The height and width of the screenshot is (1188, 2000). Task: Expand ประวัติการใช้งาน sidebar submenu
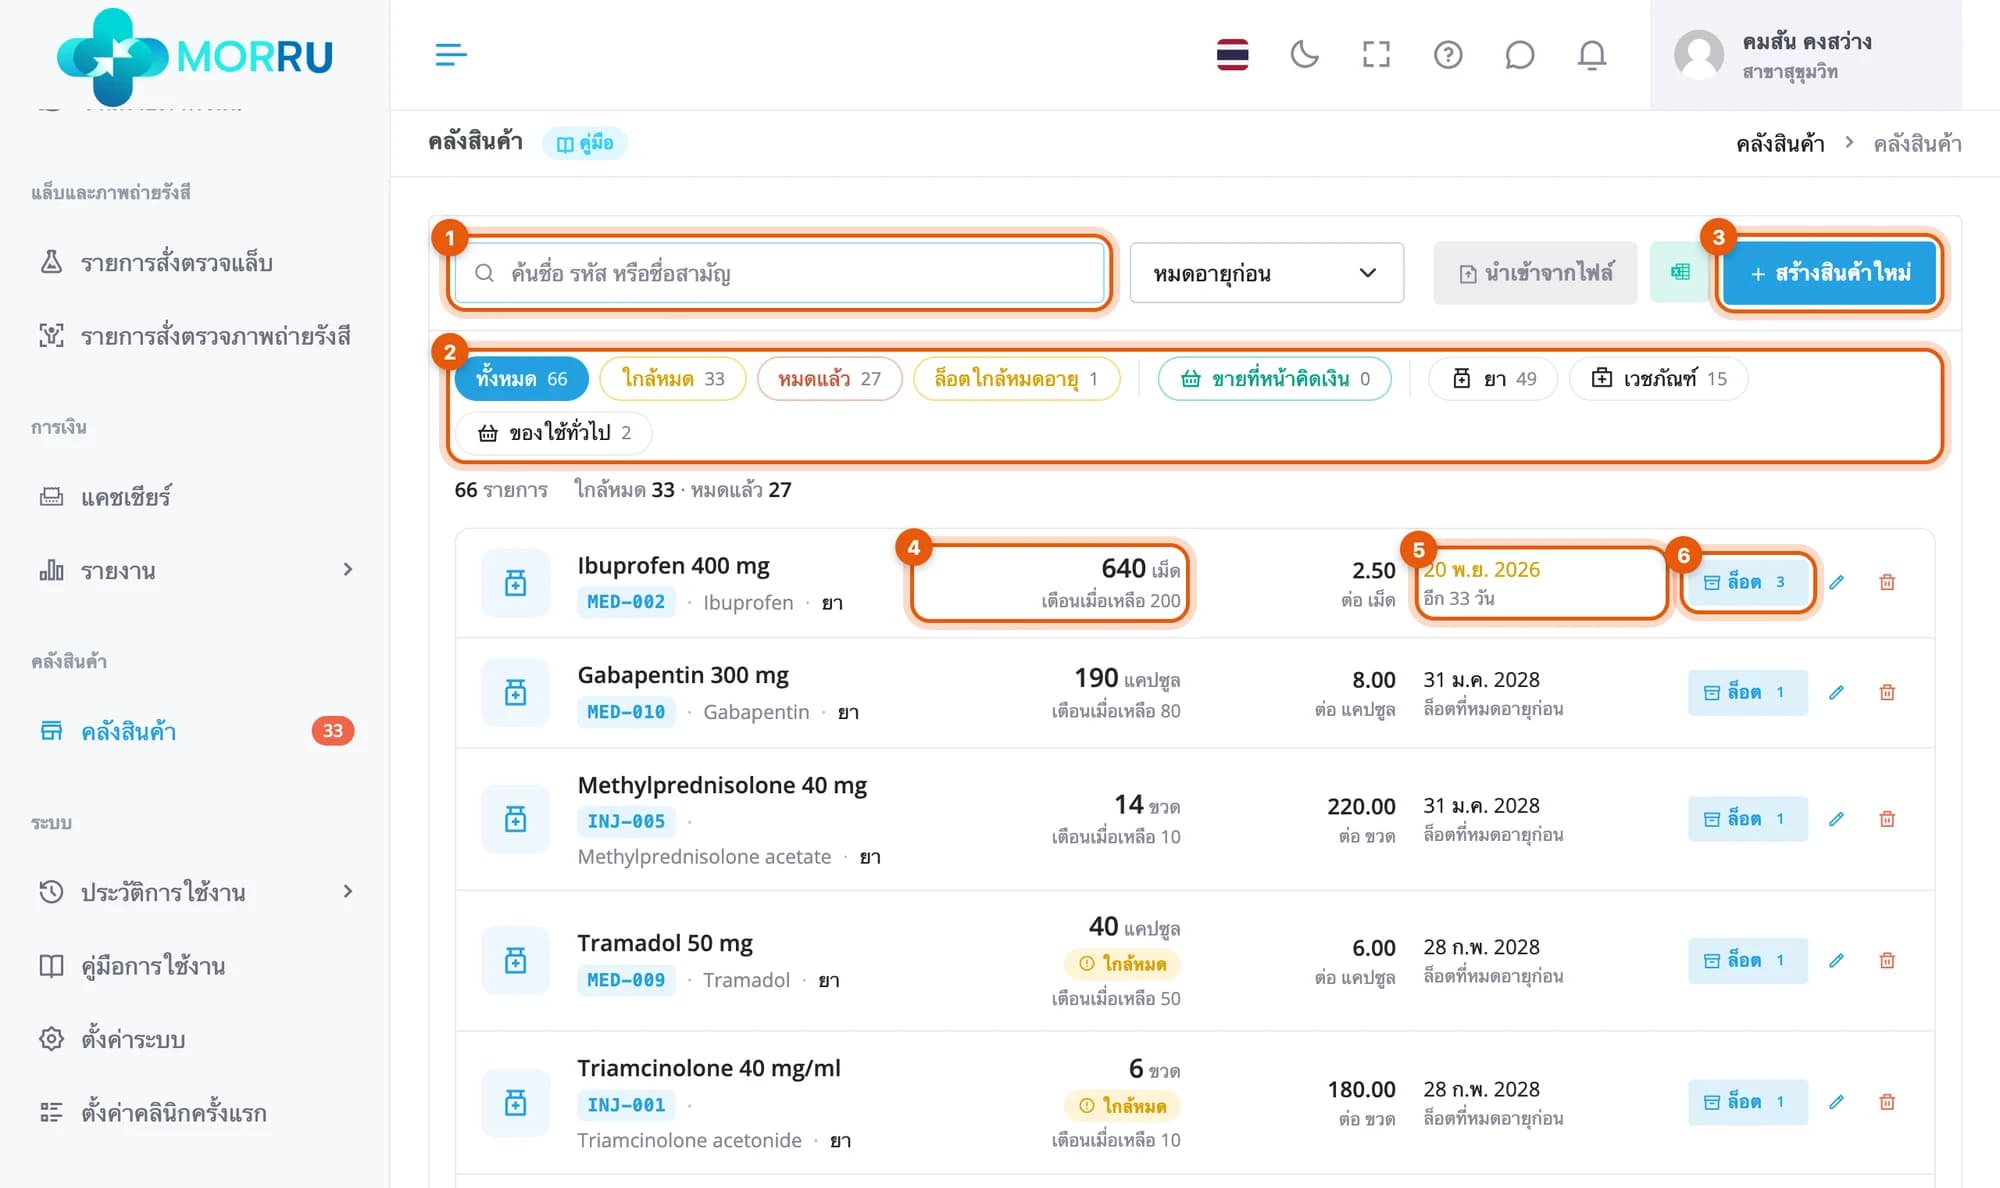click(347, 891)
